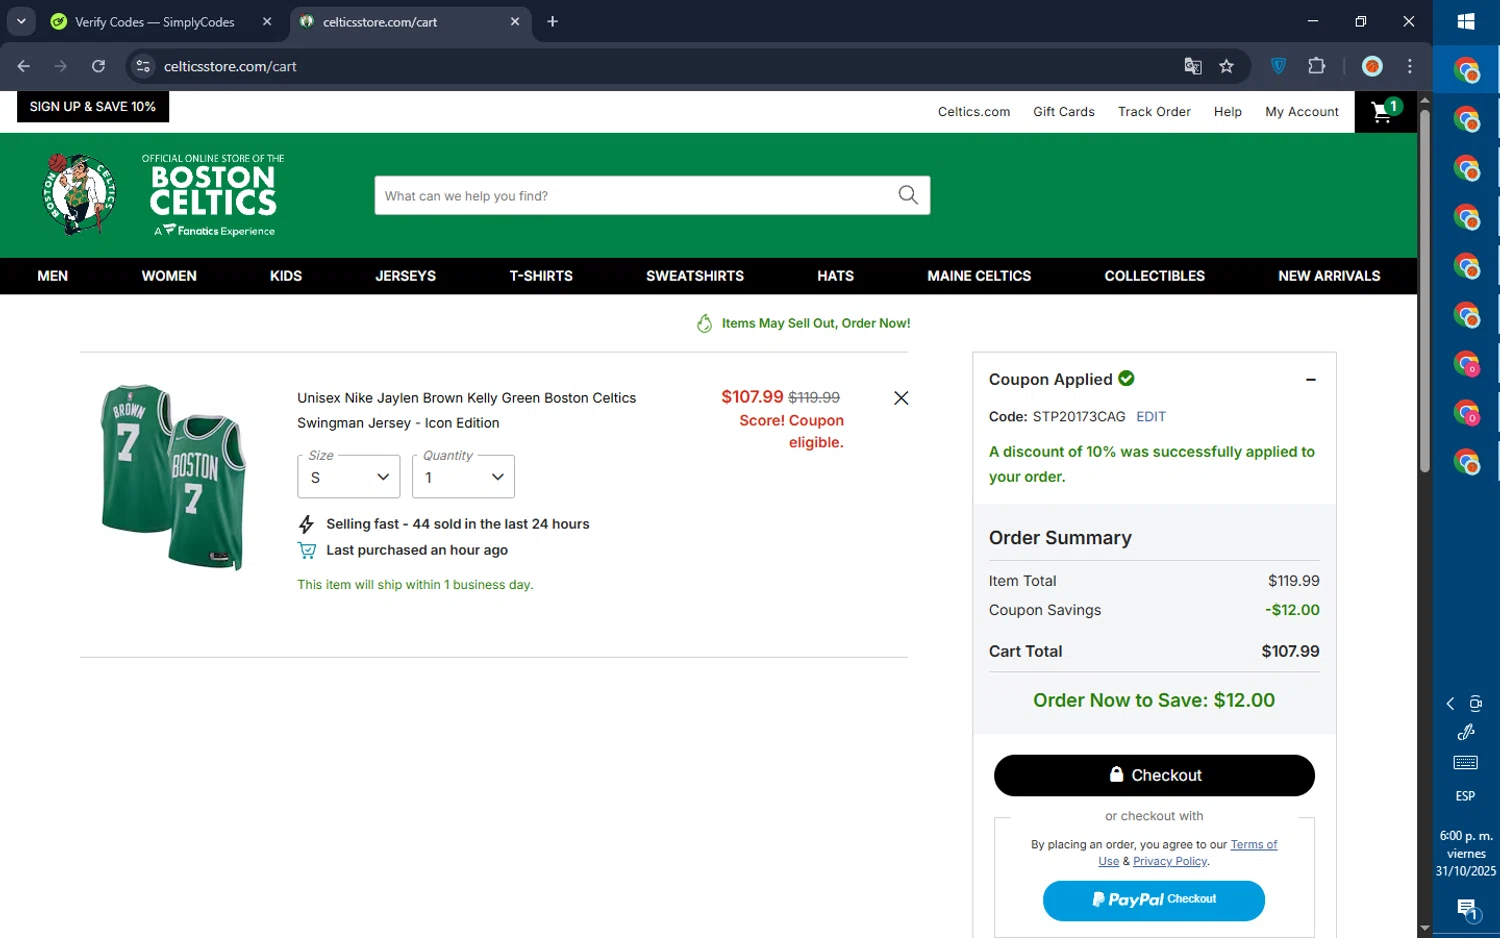Click the address bar URL

(230, 66)
